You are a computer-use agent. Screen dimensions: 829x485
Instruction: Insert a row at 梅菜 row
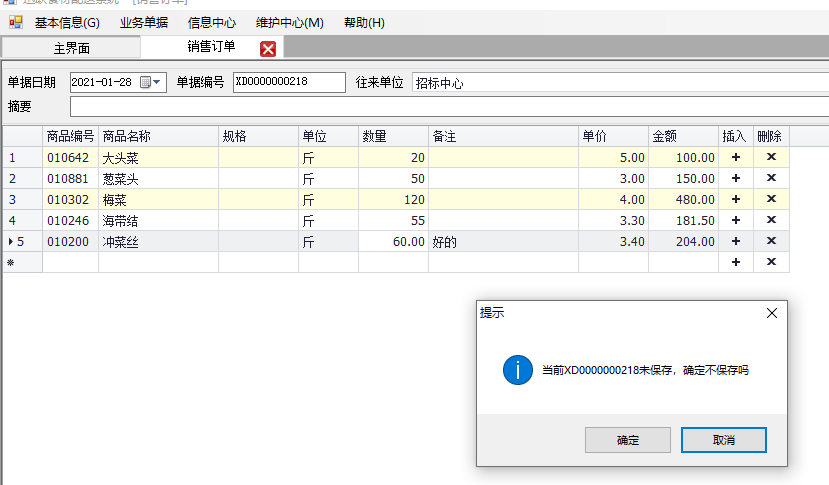(736, 199)
